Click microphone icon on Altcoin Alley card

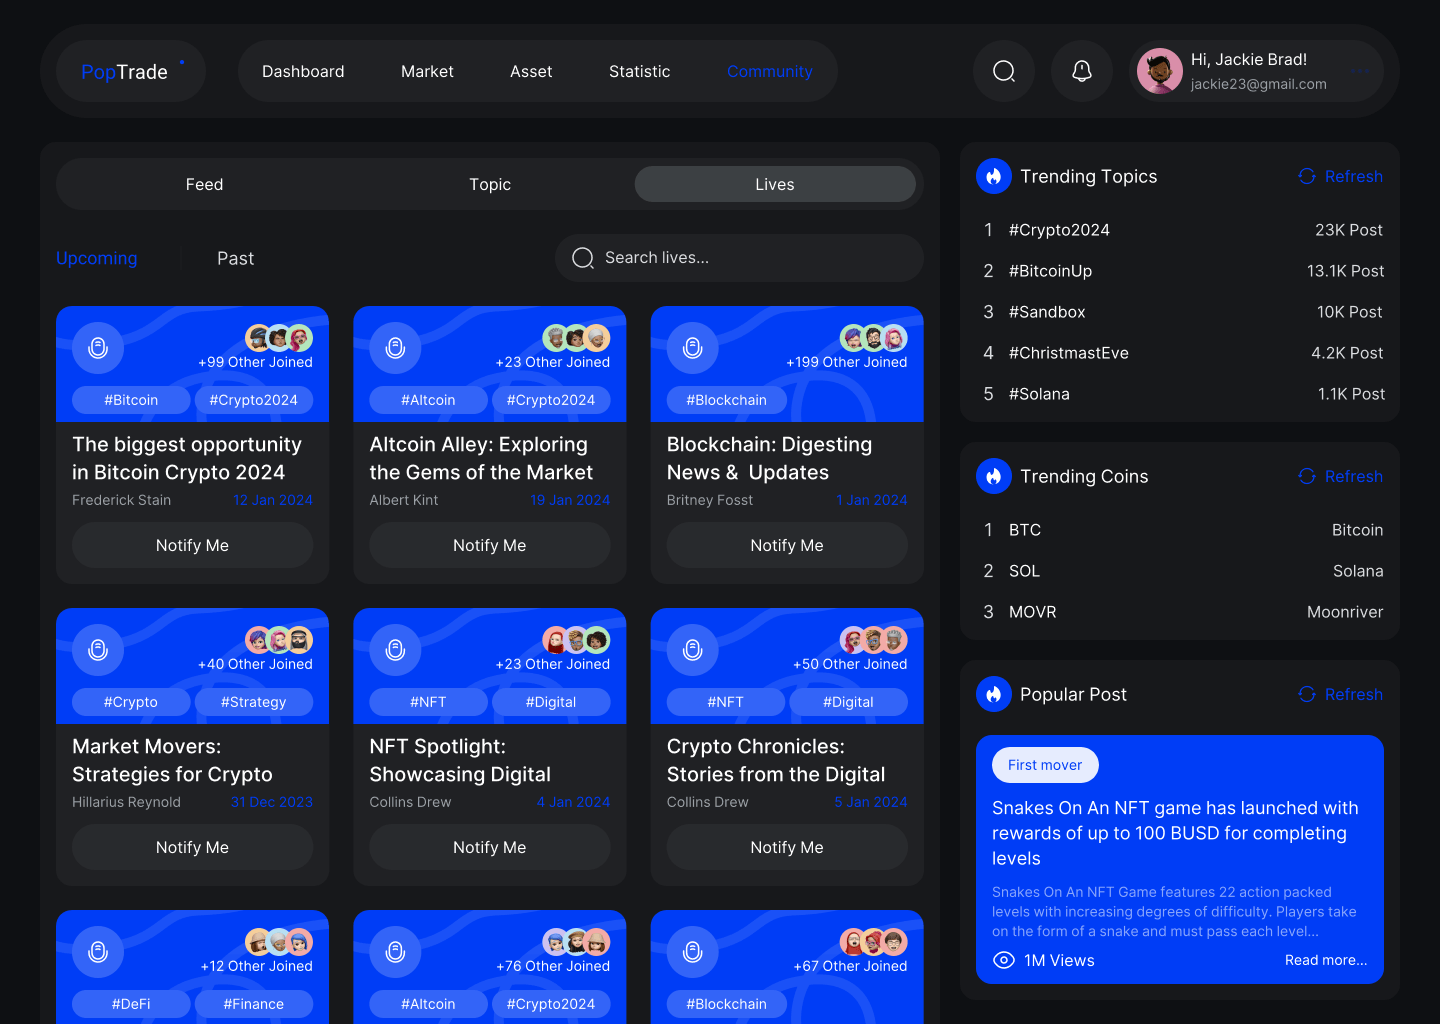(396, 348)
